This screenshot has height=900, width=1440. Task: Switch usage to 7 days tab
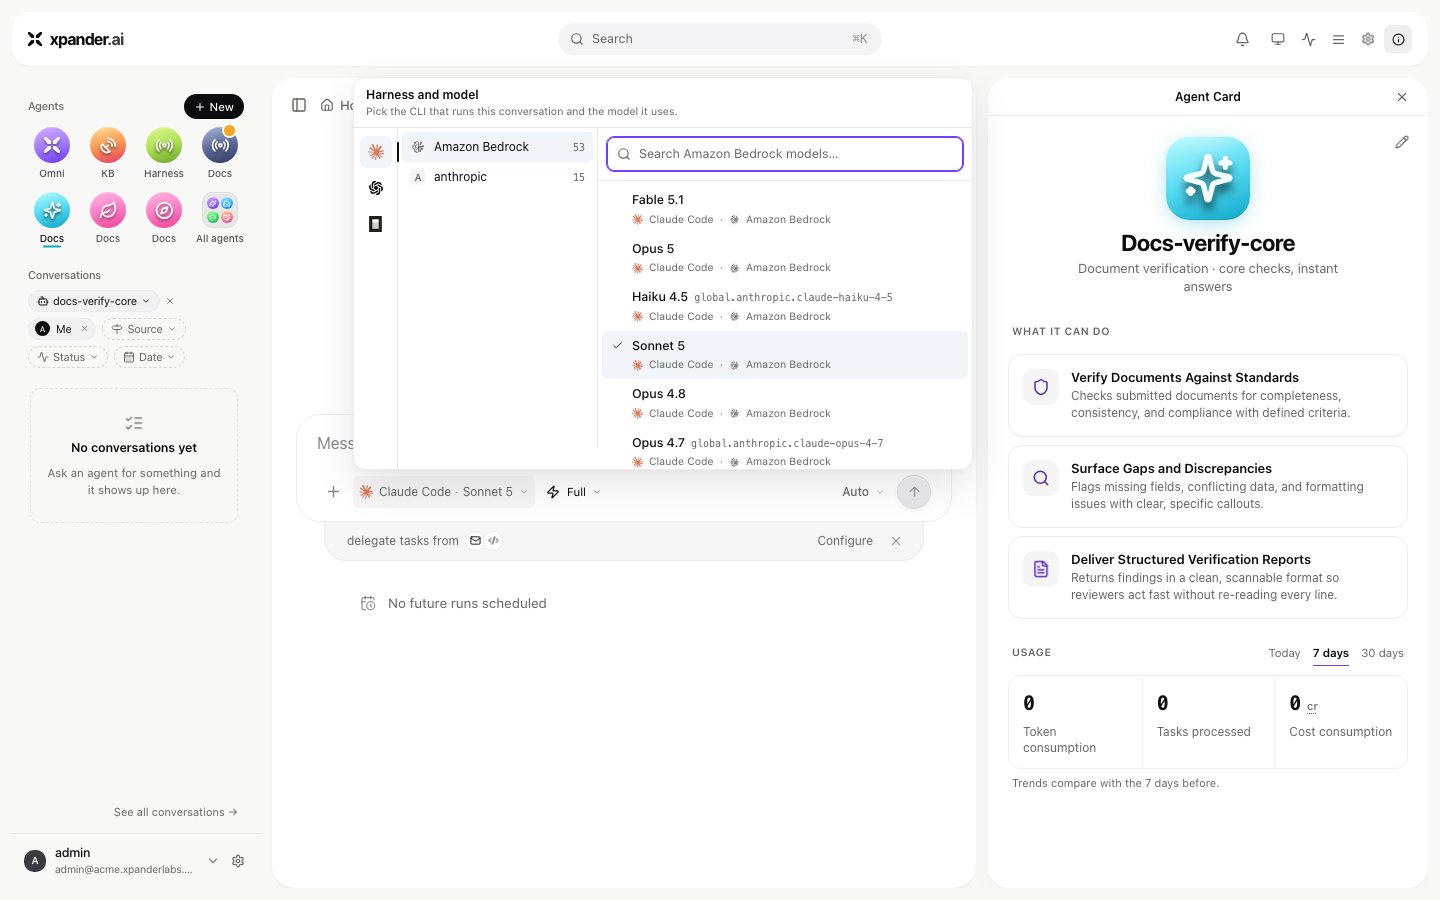1331,653
